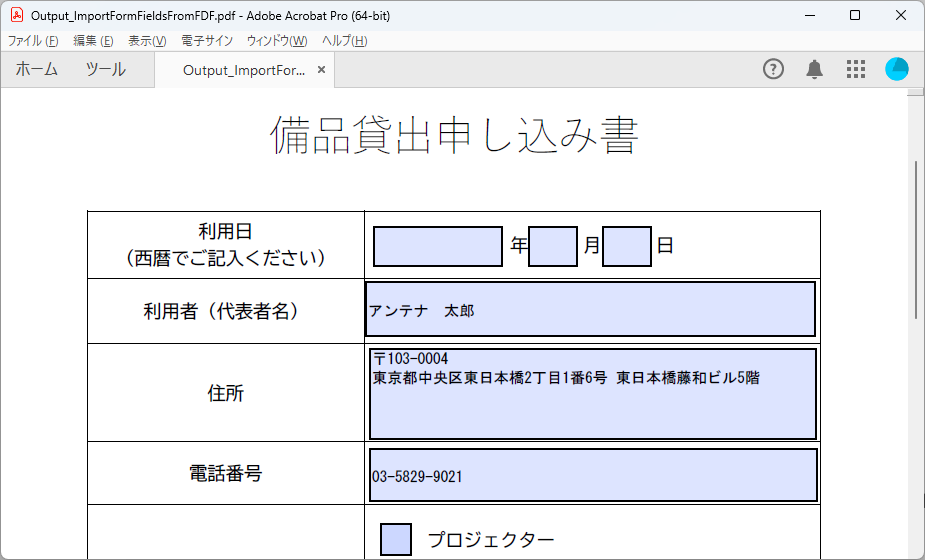Switch to the ホーム tab
Screen dimensions: 925x560
click(x=37, y=70)
